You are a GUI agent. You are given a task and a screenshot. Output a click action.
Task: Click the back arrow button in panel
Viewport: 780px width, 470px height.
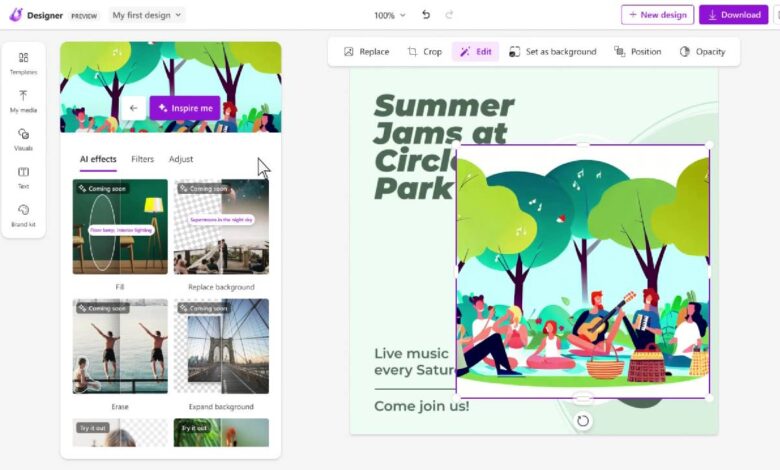pyautogui.click(x=133, y=108)
